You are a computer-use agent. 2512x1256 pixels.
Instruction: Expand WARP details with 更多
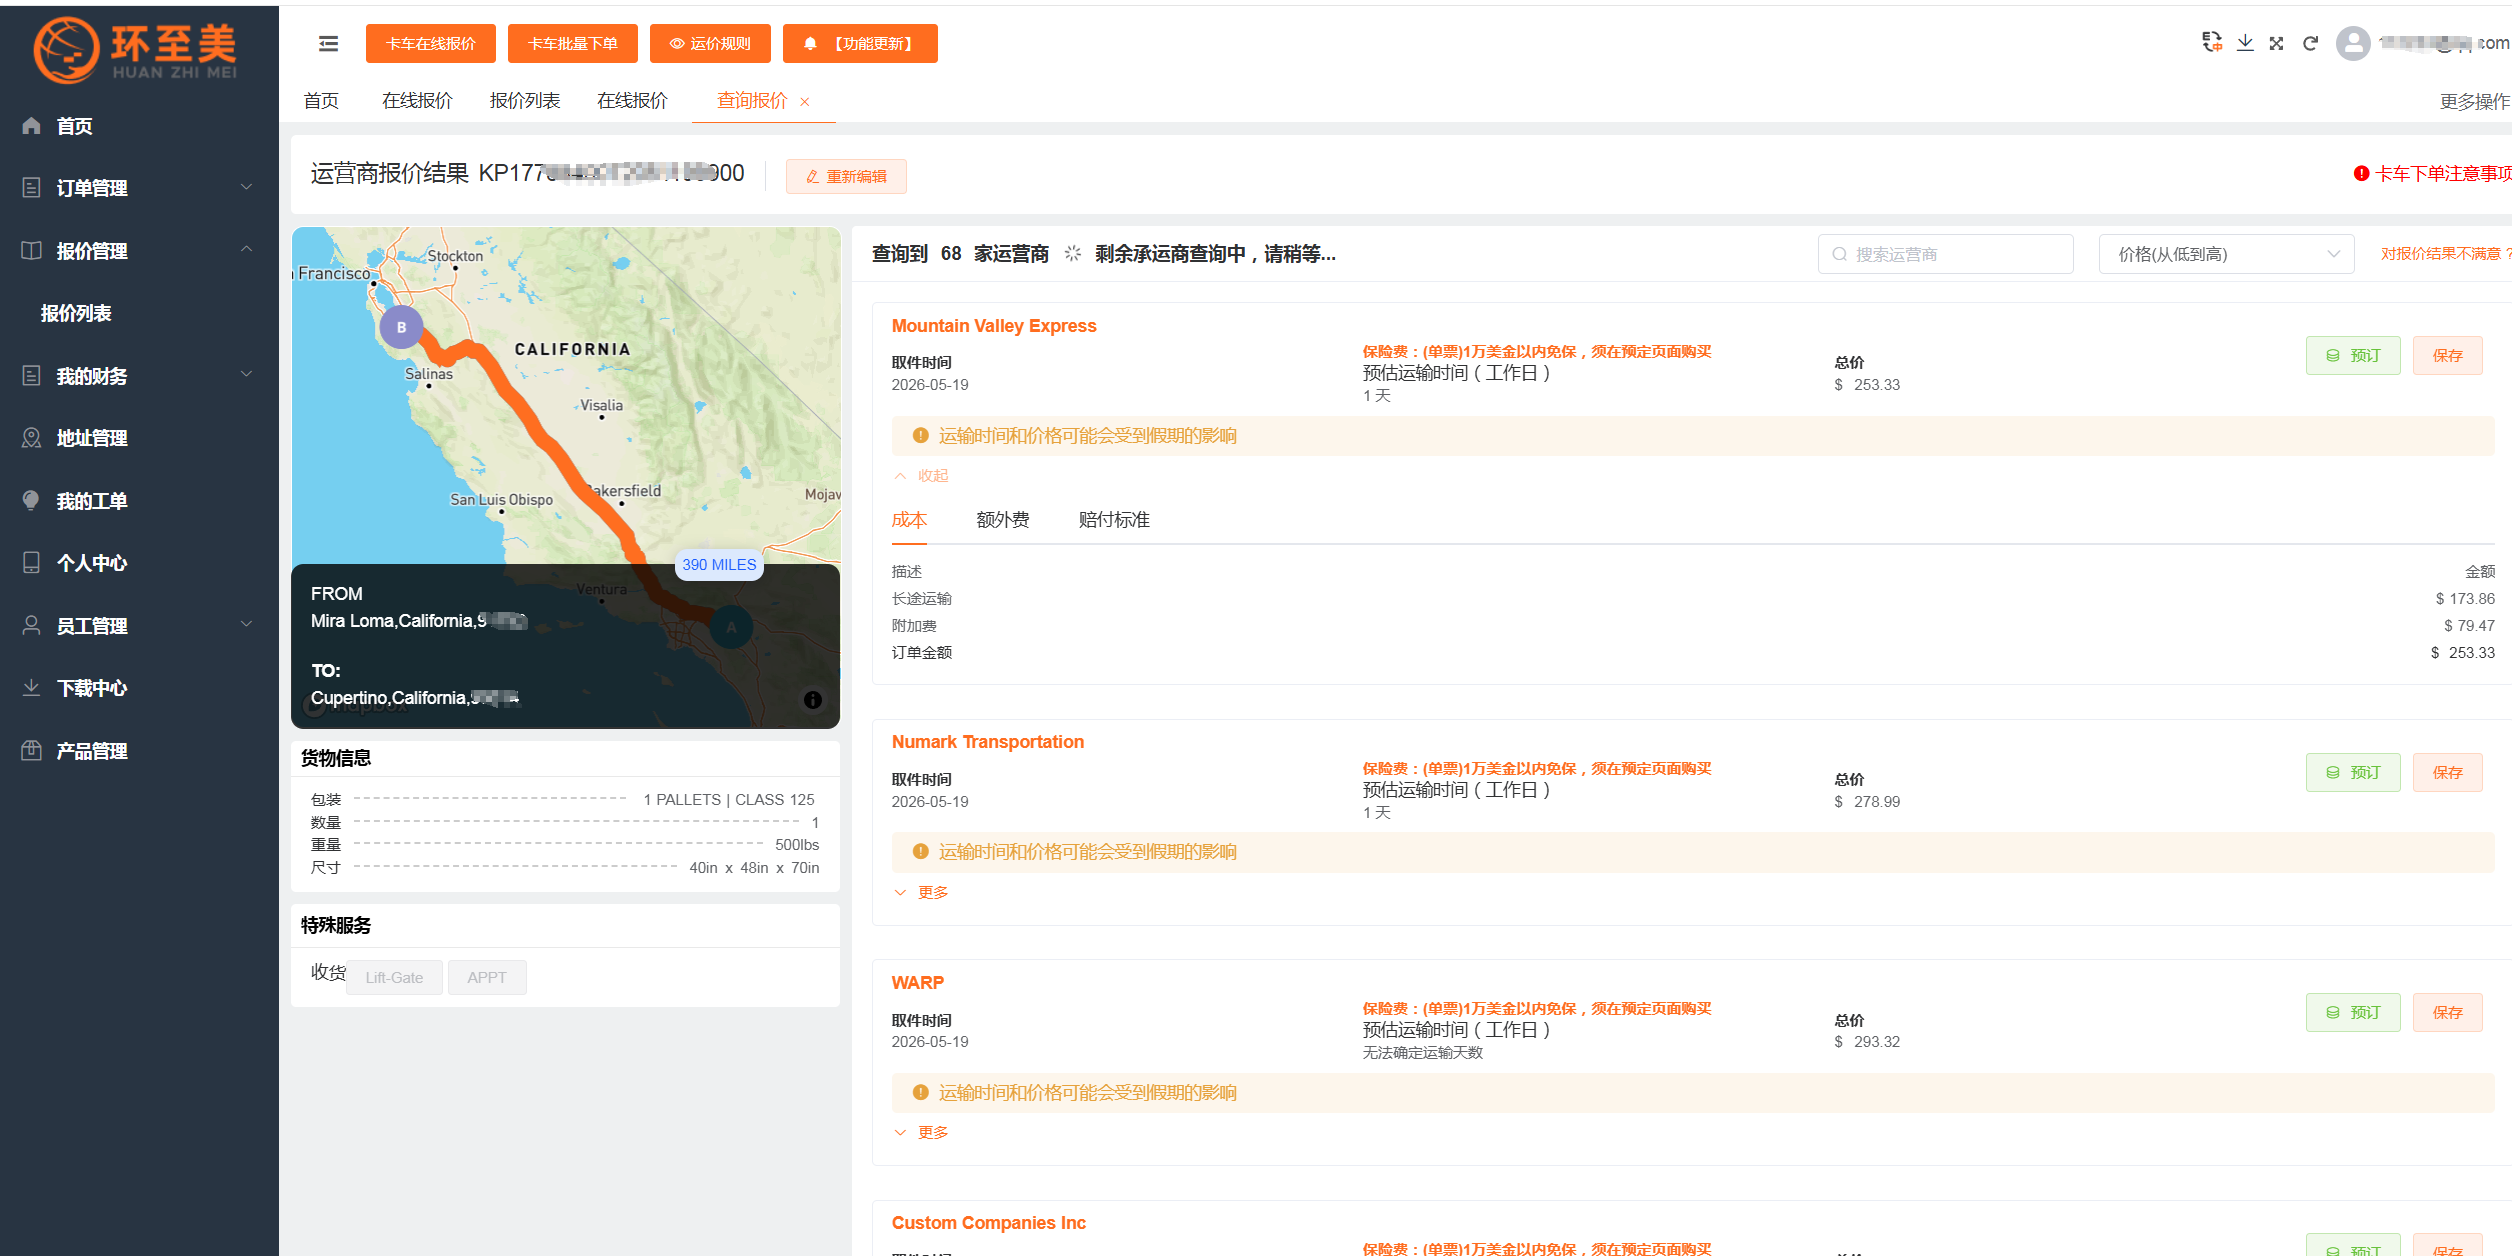click(921, 1132)
